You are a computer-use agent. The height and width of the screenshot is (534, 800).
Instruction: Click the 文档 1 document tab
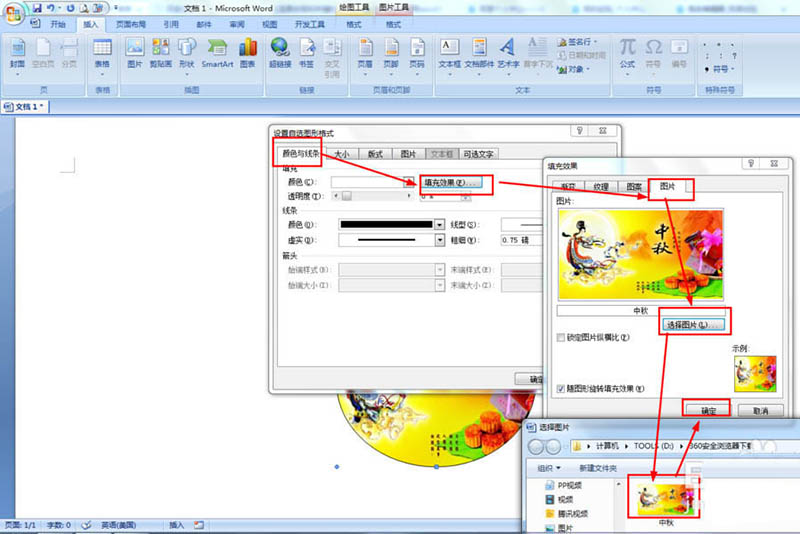pos(26,107)
